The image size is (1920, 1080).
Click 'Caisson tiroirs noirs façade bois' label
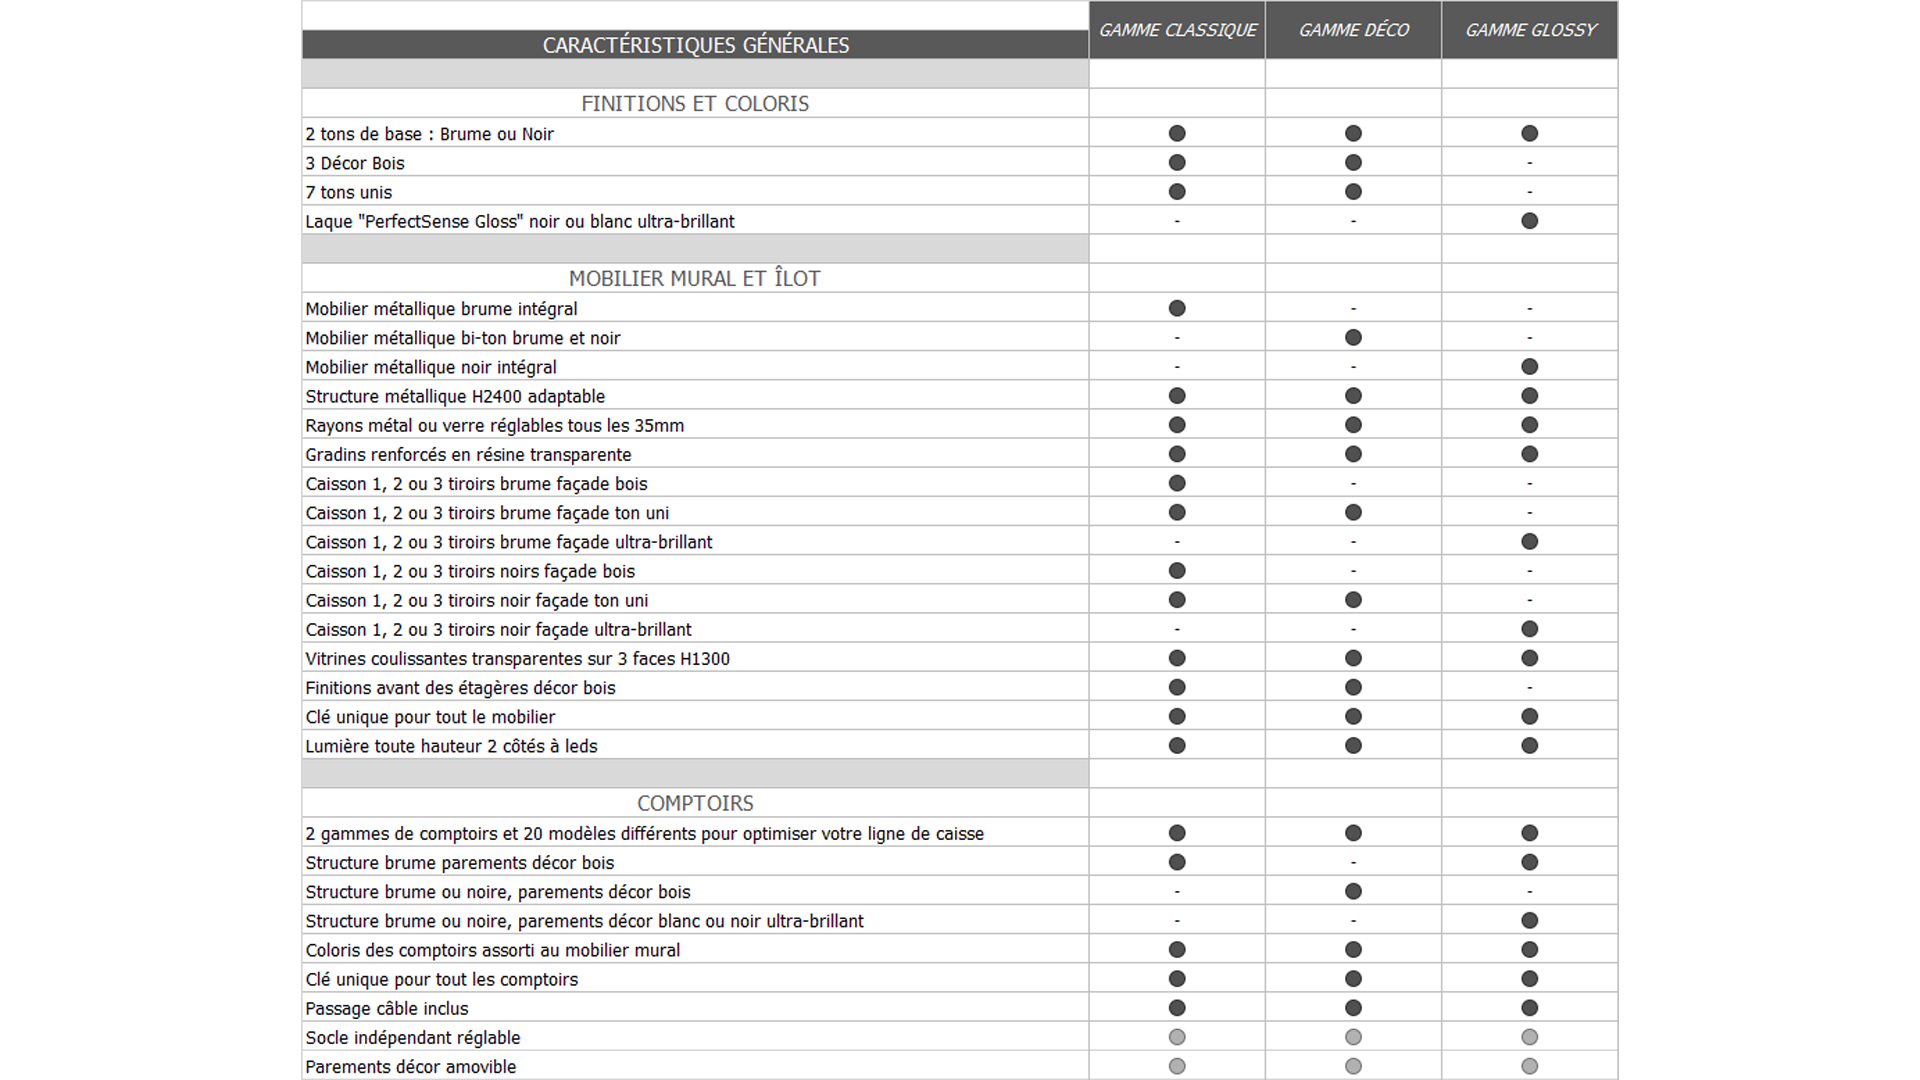(470, 571)
